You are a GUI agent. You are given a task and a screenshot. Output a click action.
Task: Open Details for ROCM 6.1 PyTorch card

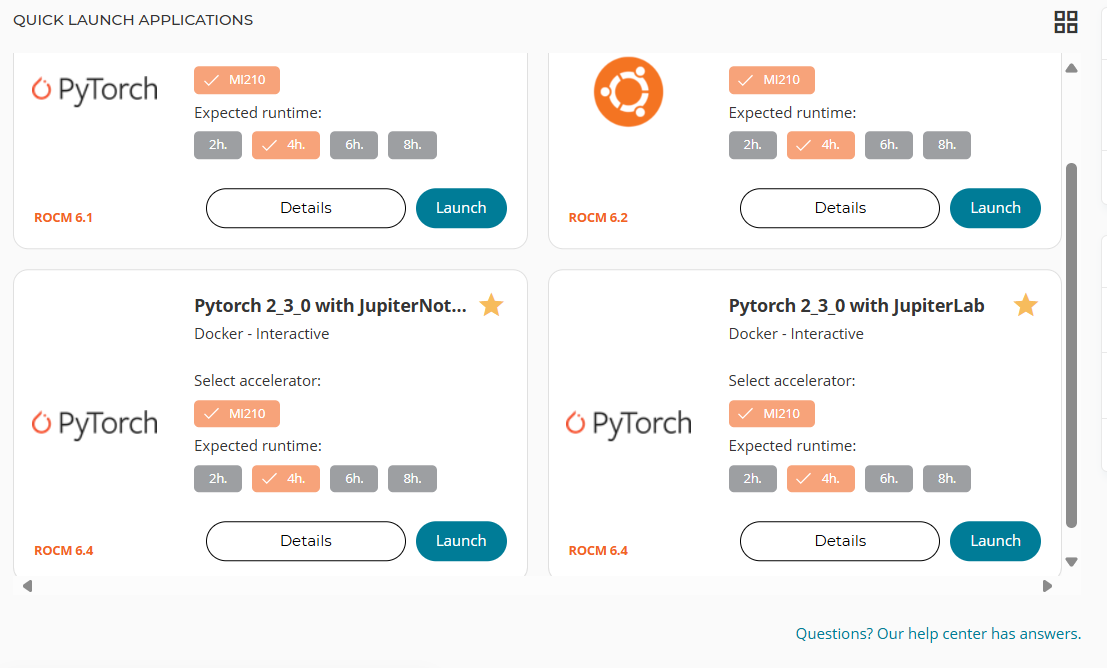pyautogui.click(x=306, y=208)
